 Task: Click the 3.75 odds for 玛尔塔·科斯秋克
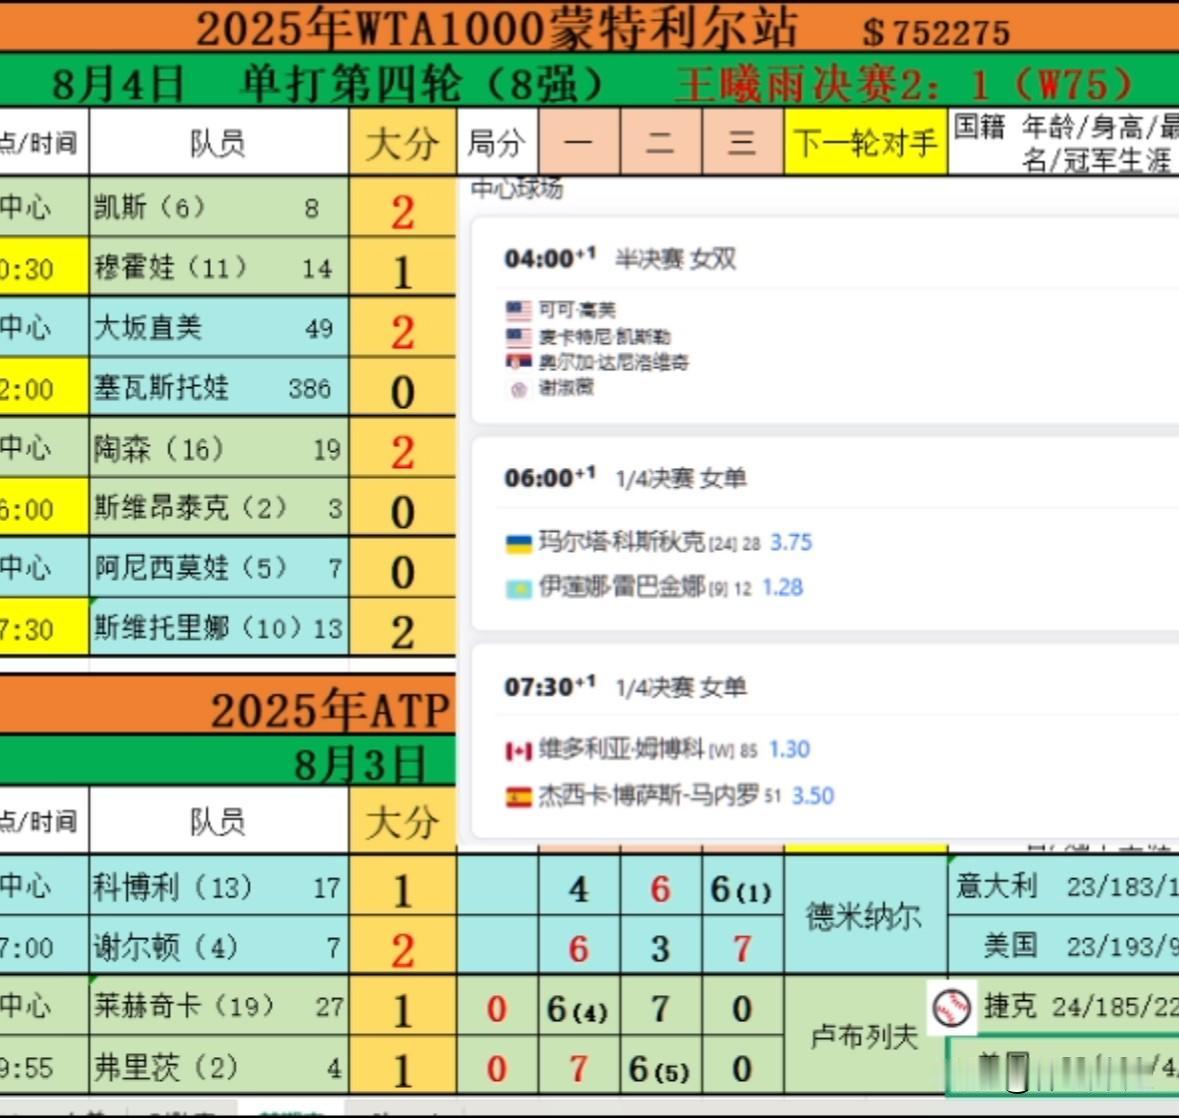(x=791, y=542)
